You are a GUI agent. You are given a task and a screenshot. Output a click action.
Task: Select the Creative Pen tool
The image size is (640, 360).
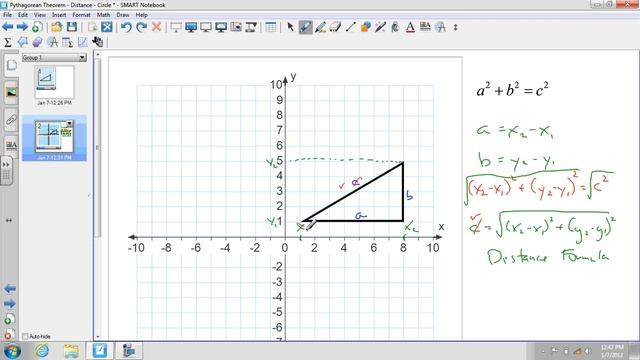point(321,27)
